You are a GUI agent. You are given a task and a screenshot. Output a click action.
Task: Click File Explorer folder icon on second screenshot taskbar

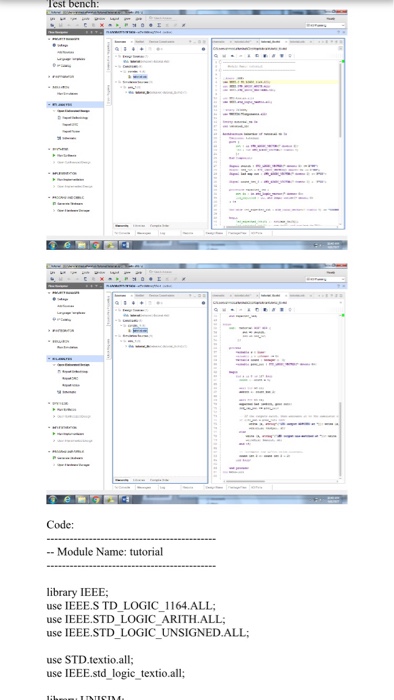tap(81, 499)
